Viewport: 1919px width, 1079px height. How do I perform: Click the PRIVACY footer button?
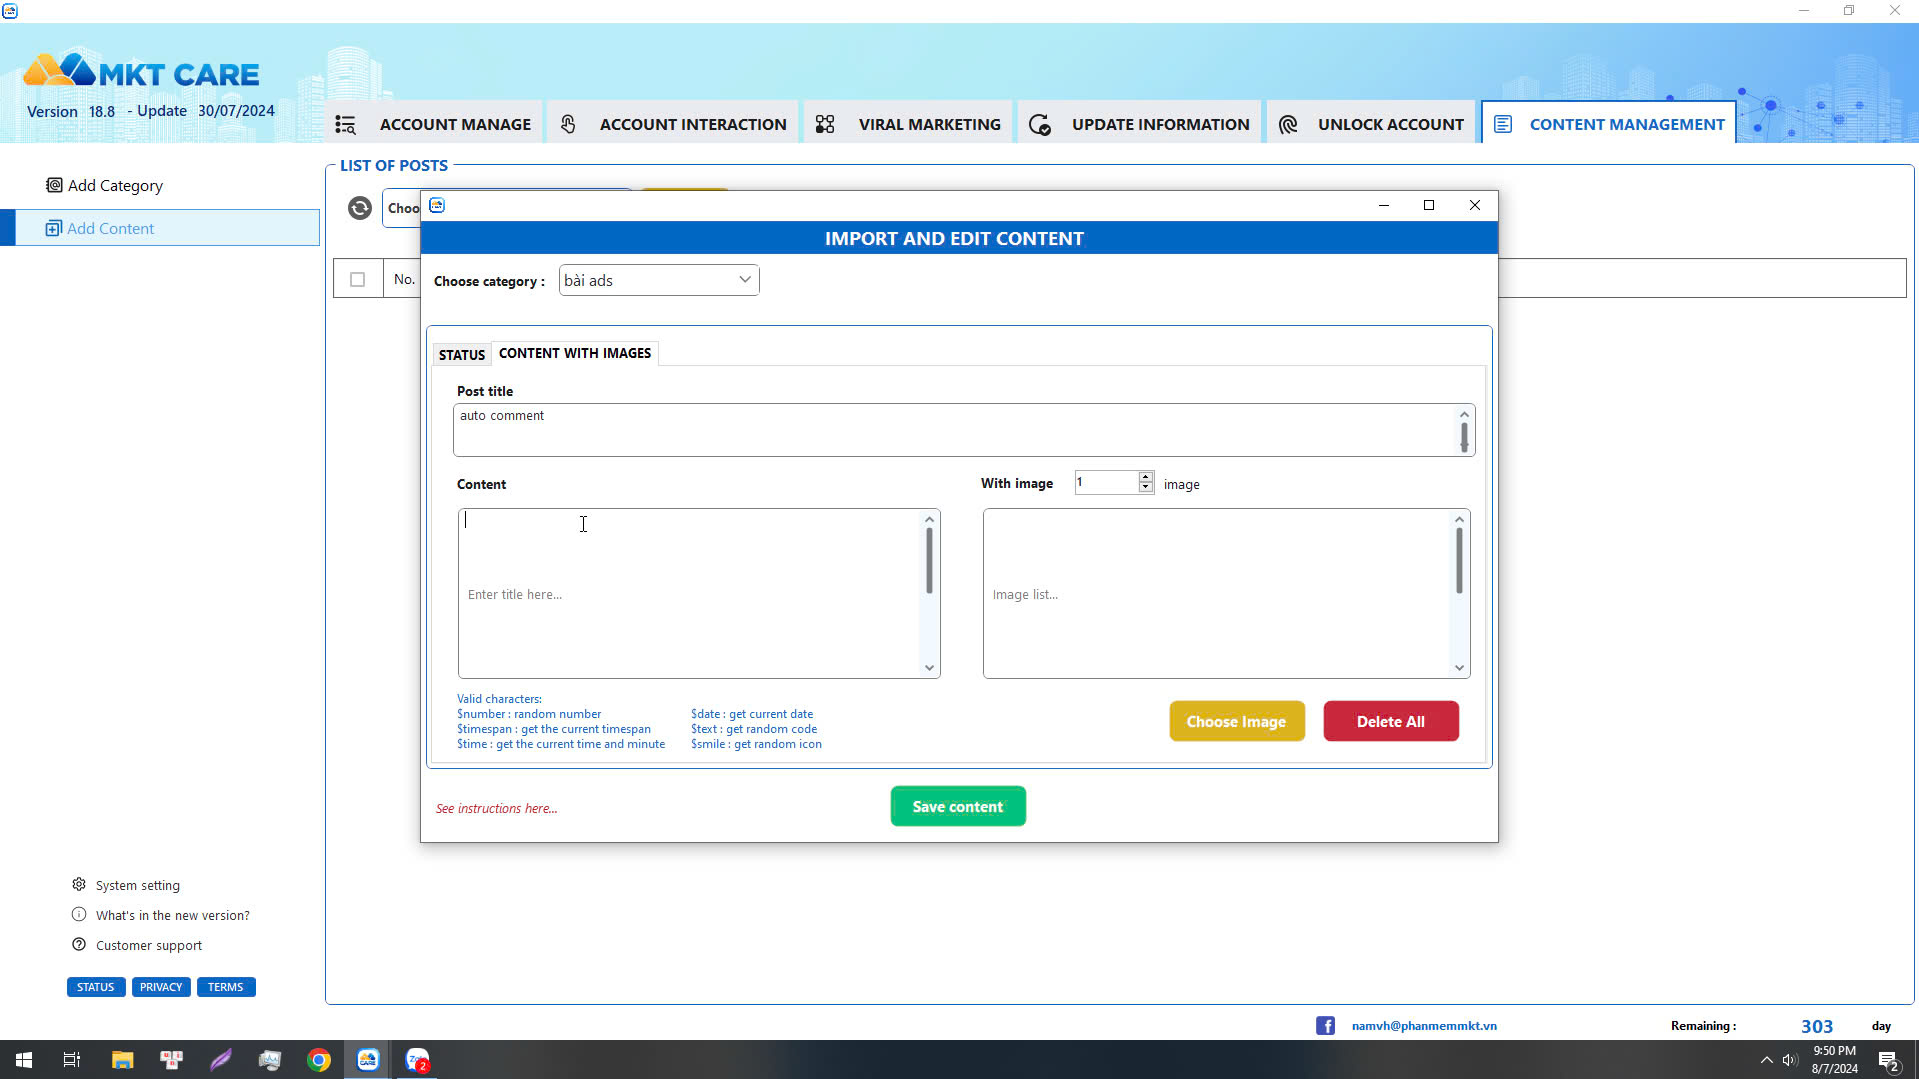point(161,987)
